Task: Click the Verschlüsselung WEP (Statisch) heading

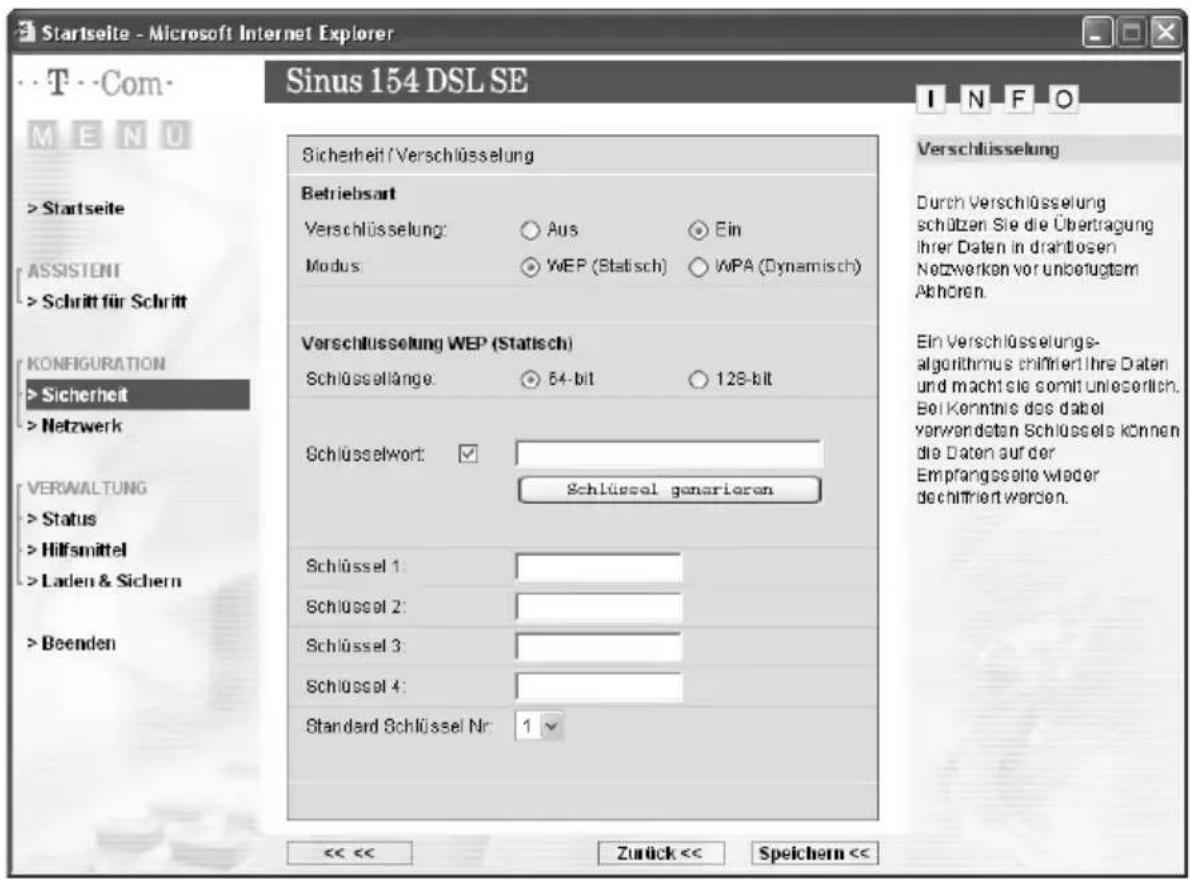Action: click(x=437, y=343)
